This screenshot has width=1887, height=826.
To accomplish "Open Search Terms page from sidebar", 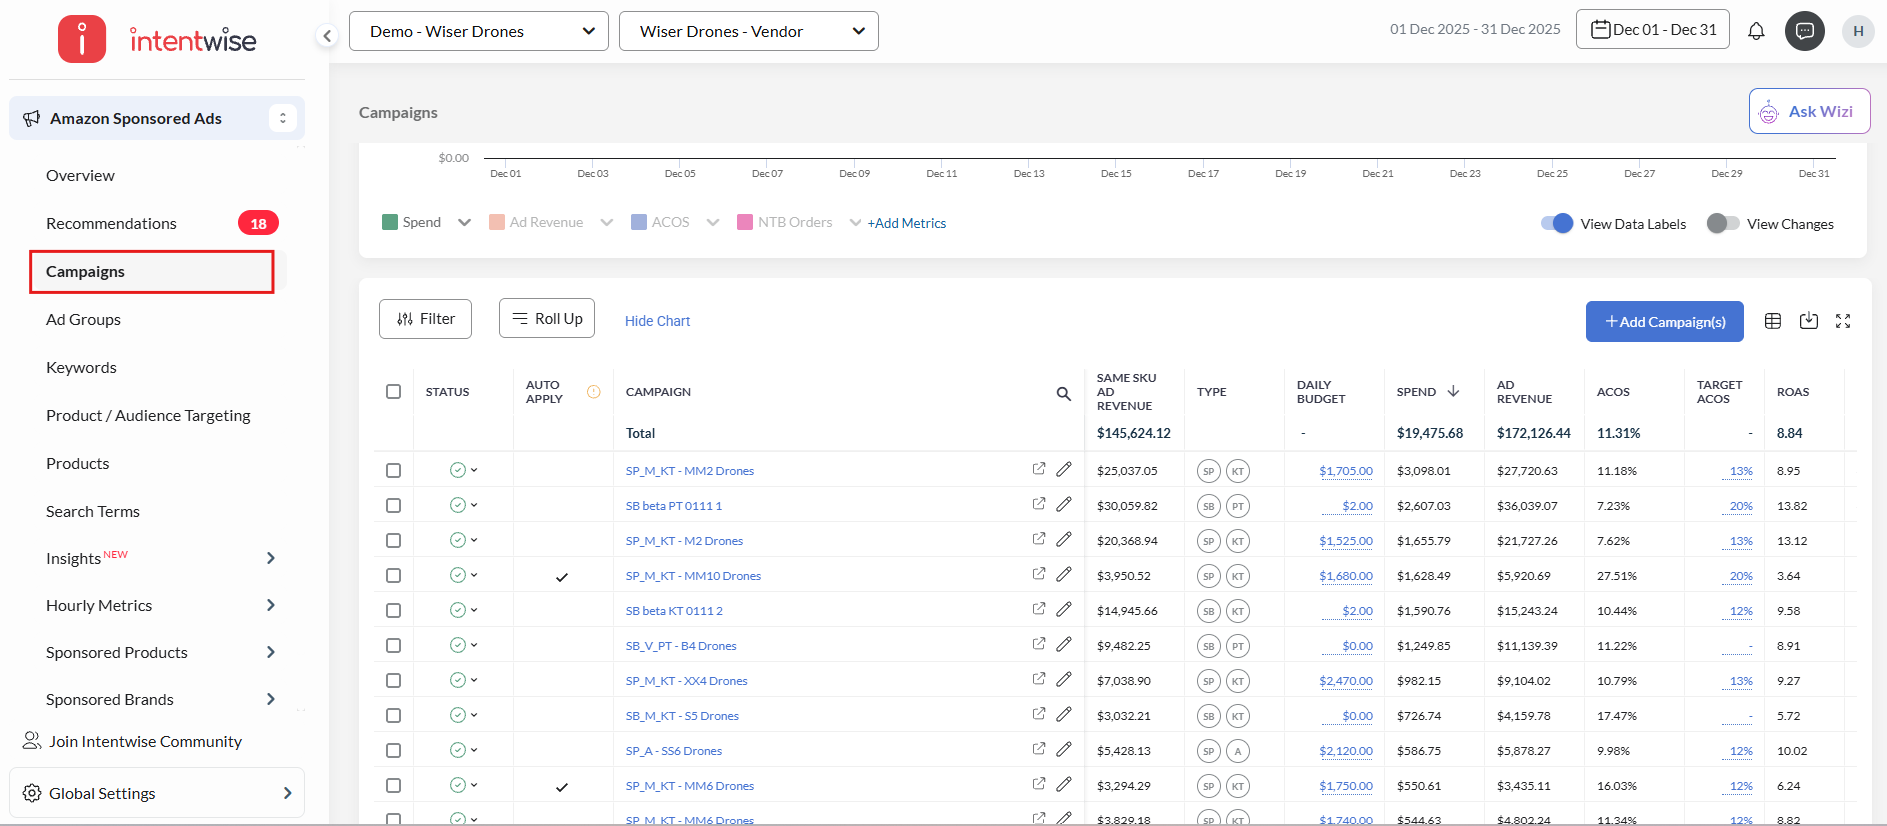I will 93,511.
